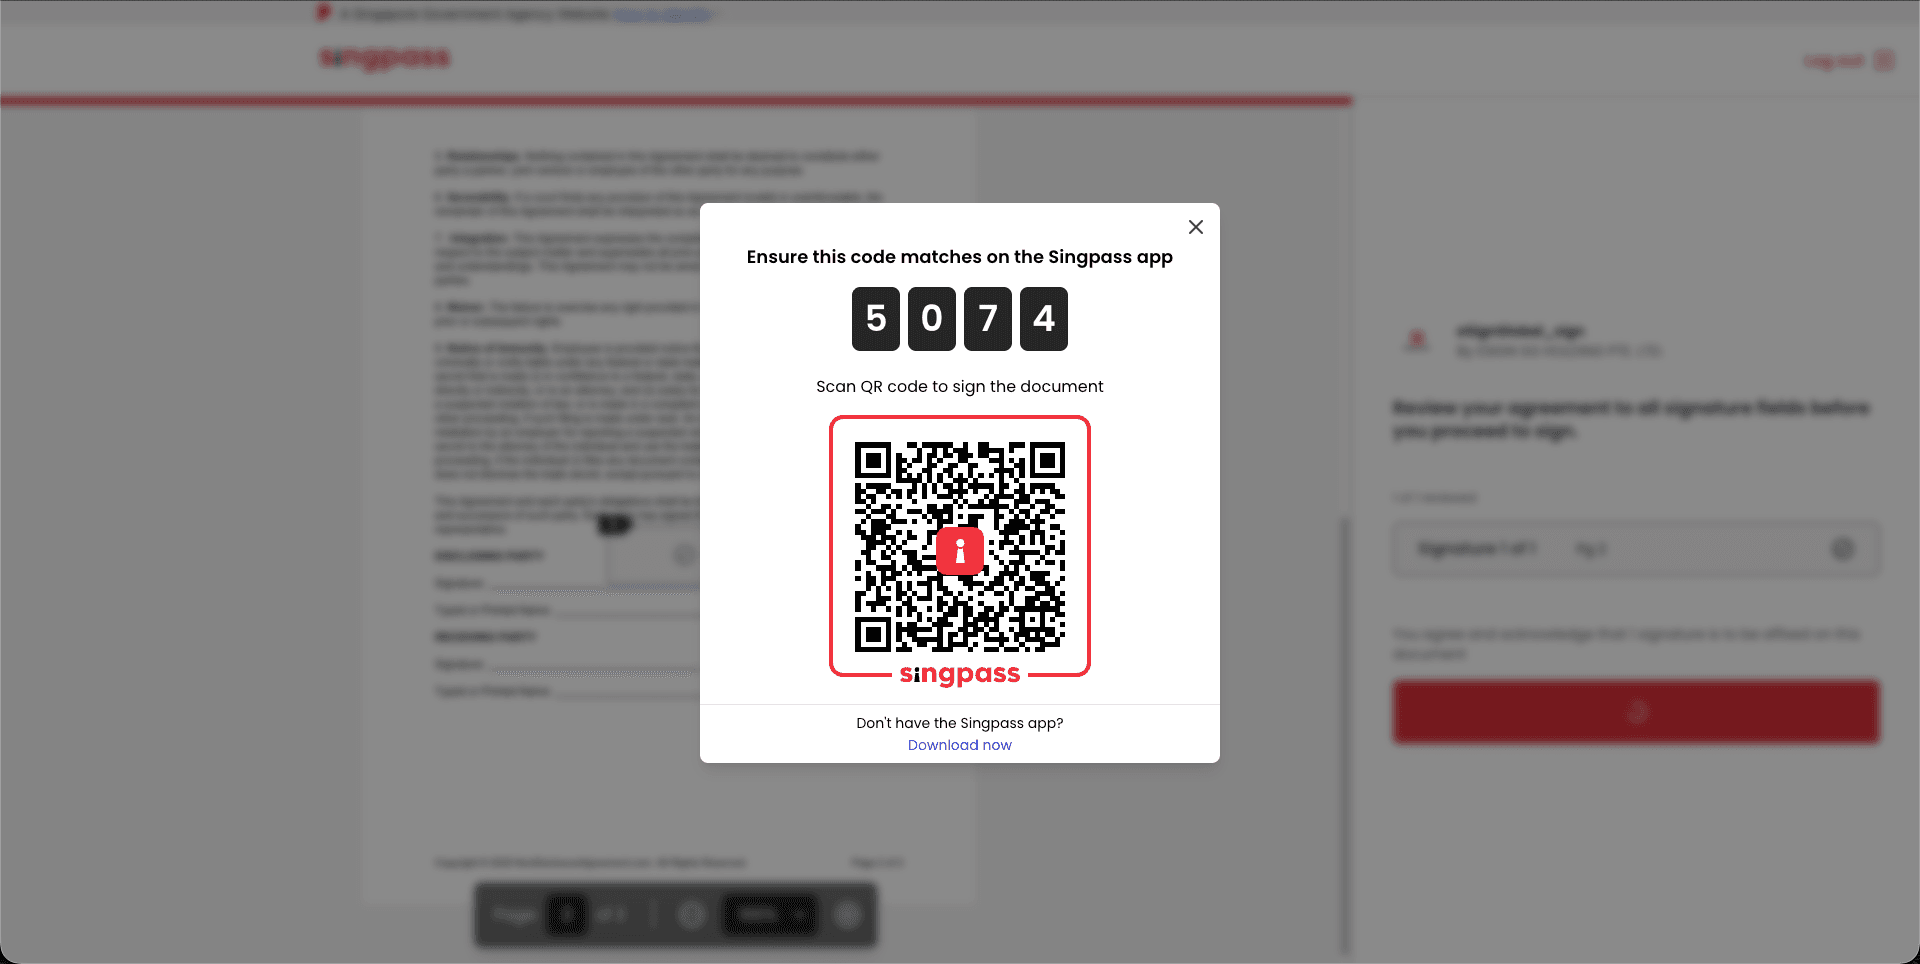
Task: Click 'Don't have the Singpass app?' text
Action: (960, 723)
